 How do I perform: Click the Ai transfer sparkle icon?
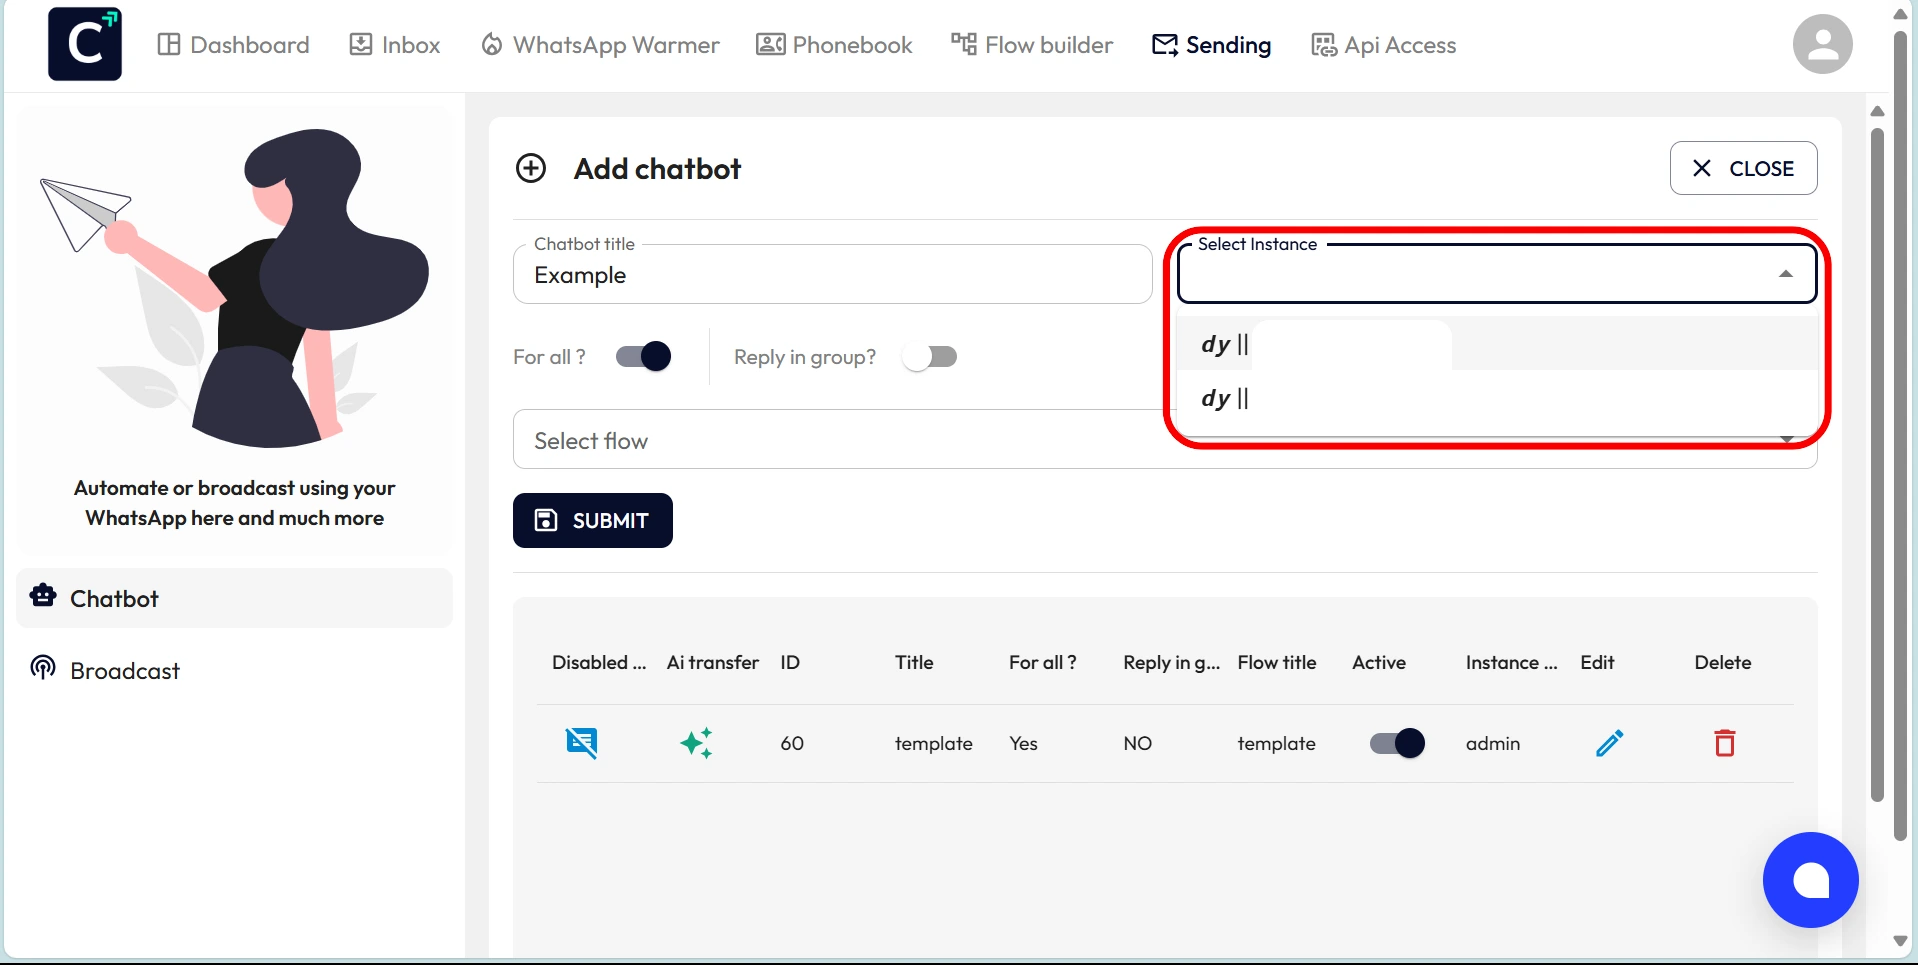pos(696,743)
